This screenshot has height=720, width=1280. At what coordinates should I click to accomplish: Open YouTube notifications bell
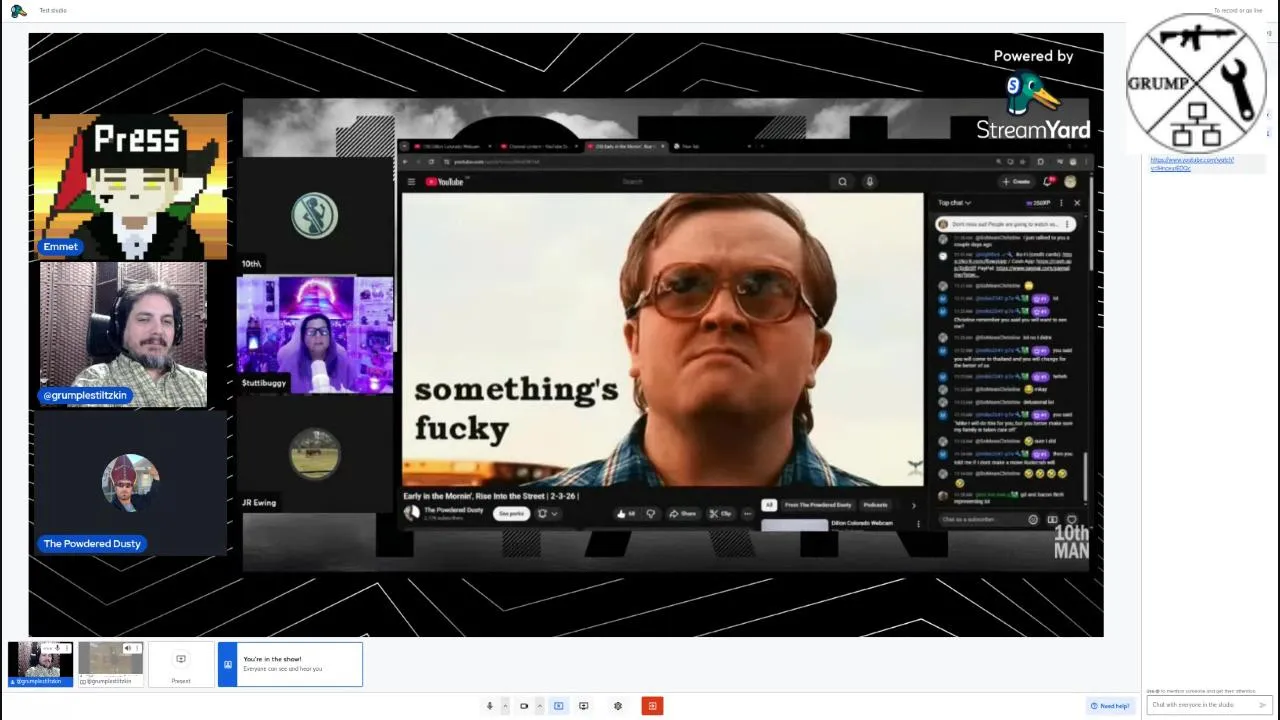pyautogui.click(x=1048, y=182)
